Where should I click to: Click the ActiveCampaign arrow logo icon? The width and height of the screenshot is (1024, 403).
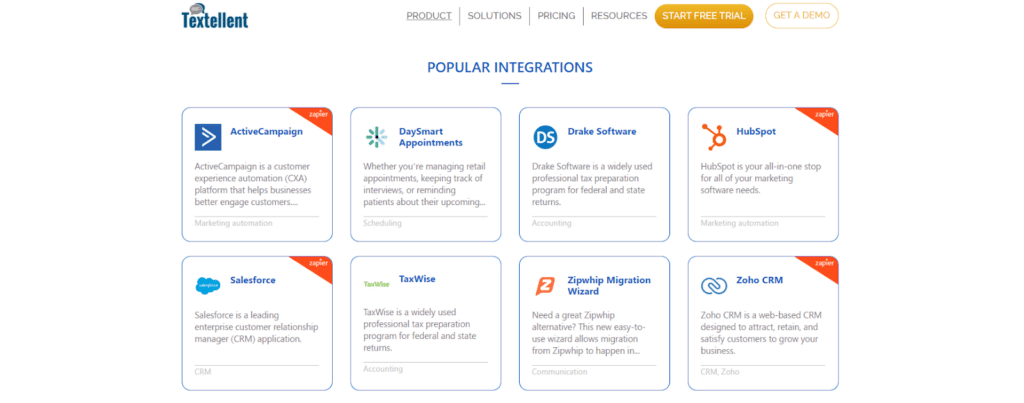point(208,137)
